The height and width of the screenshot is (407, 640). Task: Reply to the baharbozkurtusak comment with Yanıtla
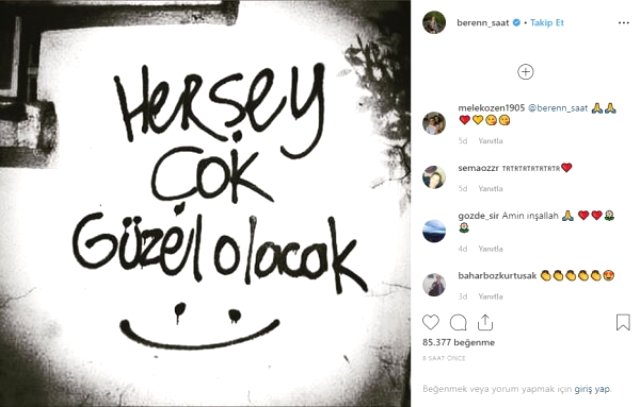[x=491, y=296]
